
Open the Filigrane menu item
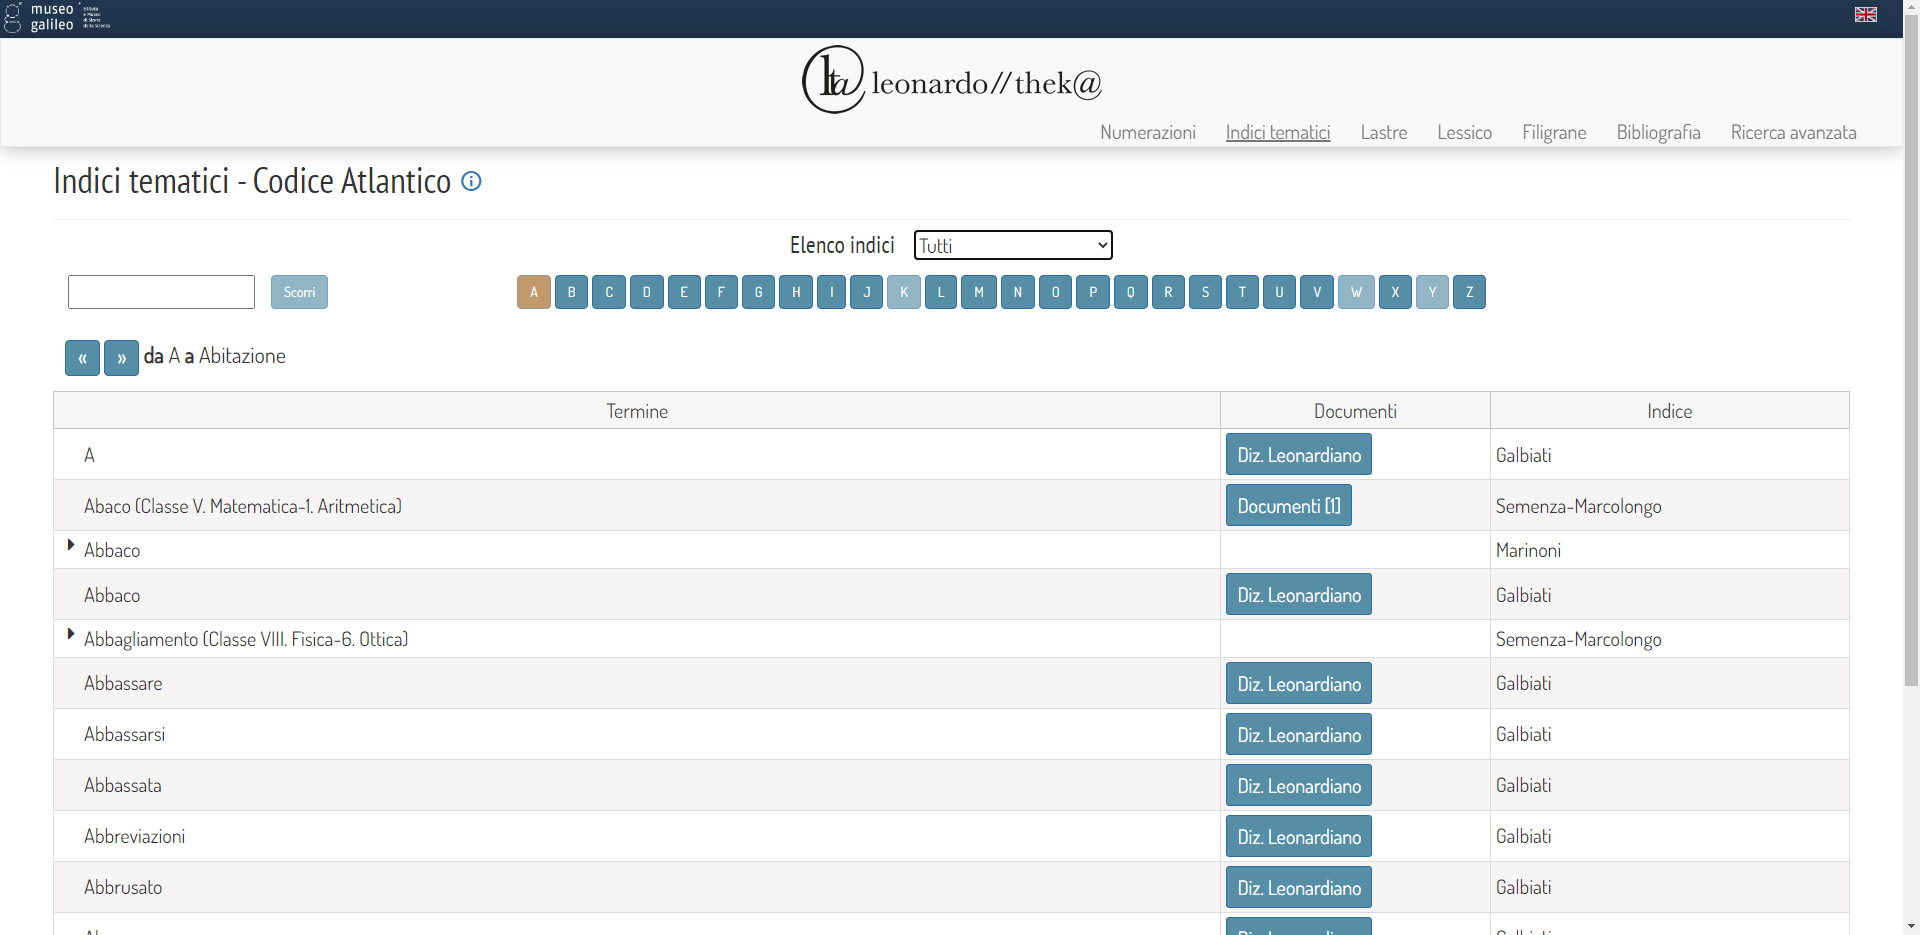1554,132
